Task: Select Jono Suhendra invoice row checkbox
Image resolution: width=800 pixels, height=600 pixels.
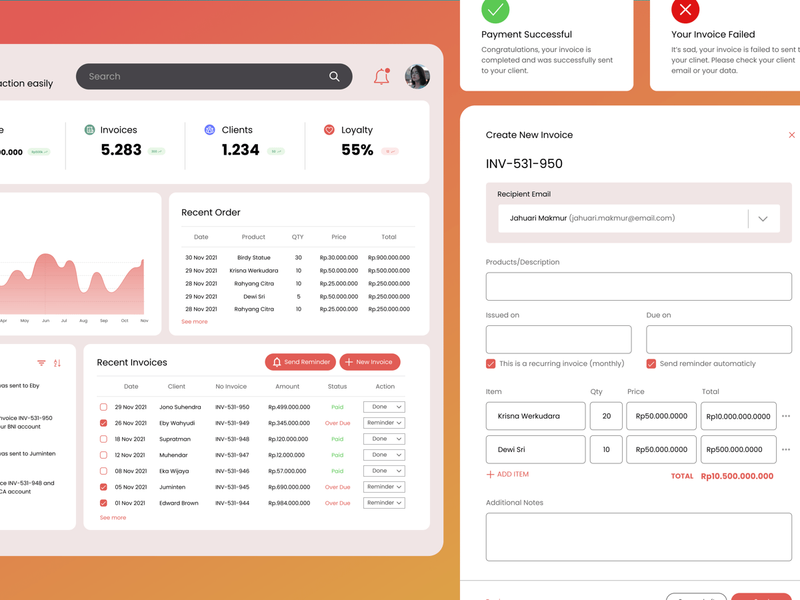Action: point(103,407)
